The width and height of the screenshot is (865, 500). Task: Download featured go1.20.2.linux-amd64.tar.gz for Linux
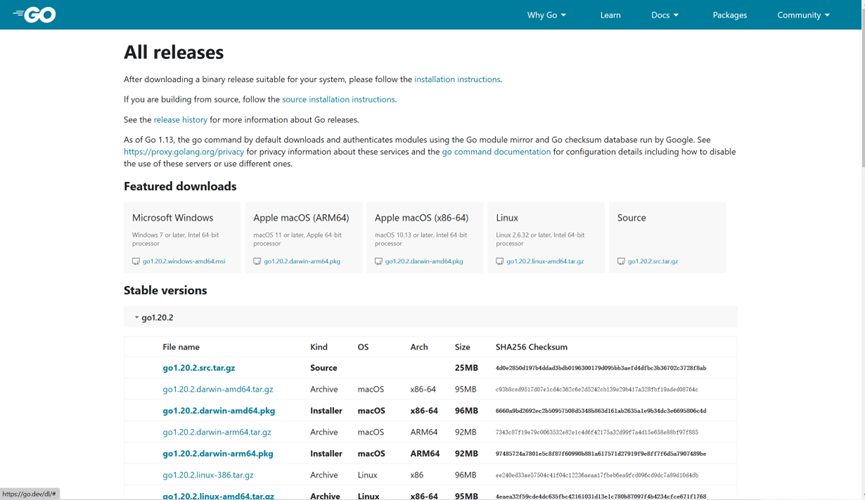point(545,262)
